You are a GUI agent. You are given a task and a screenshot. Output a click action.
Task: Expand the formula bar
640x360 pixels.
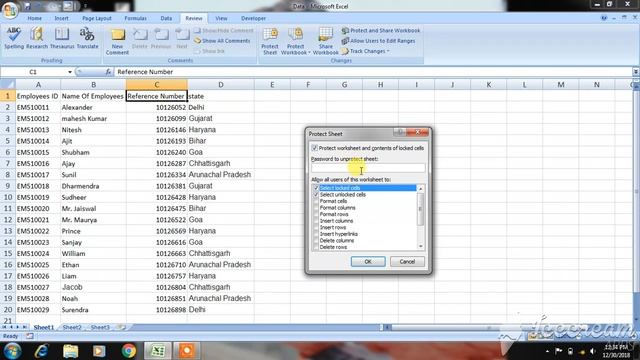[636, 72]
